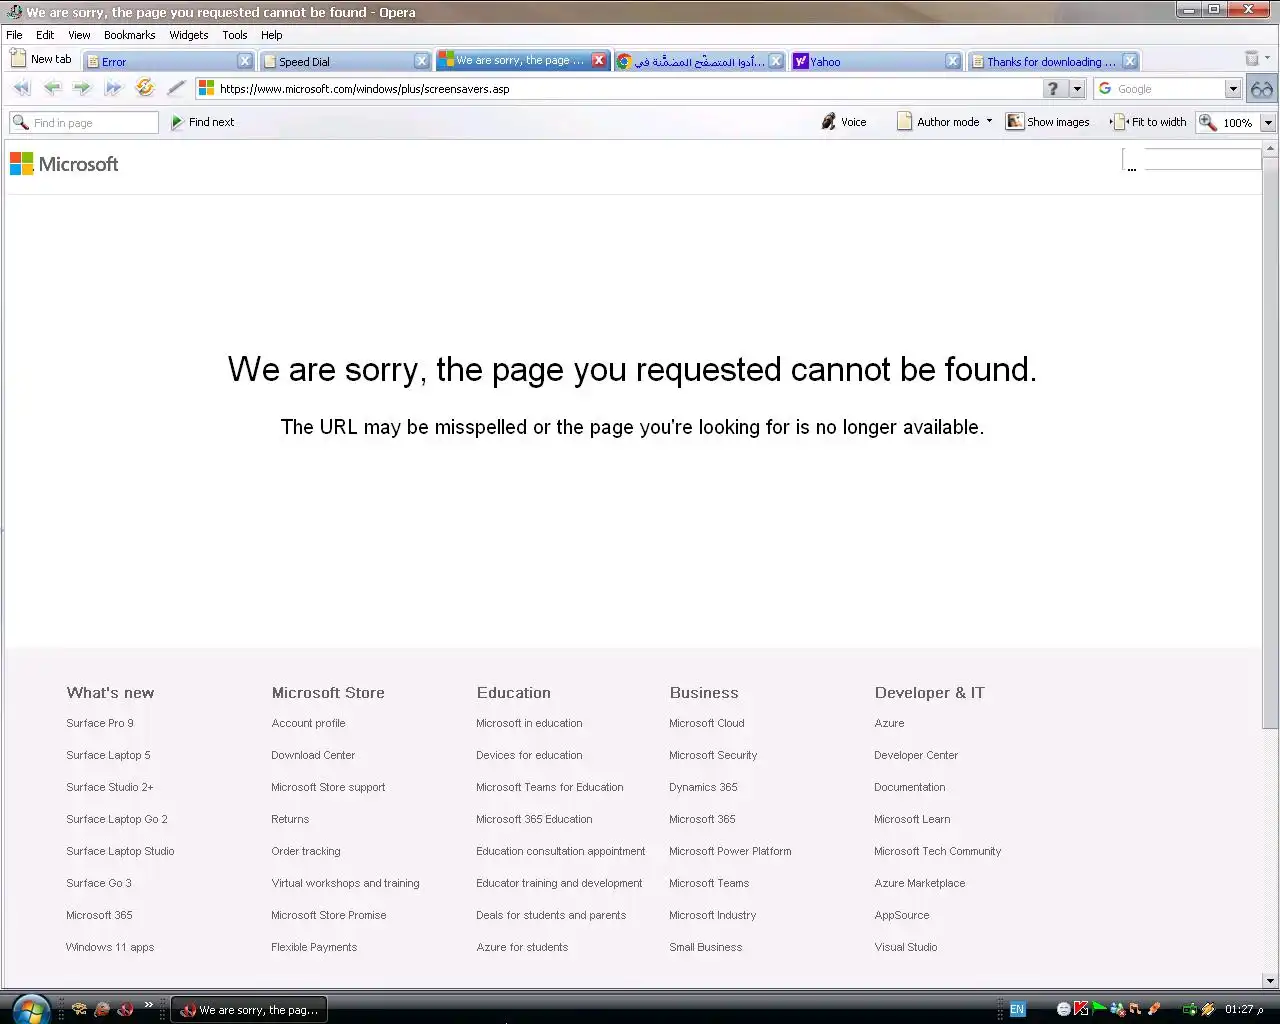Open the Bookmarks menu
This screenshot has width=1280, height=1024.
[130, 35]
